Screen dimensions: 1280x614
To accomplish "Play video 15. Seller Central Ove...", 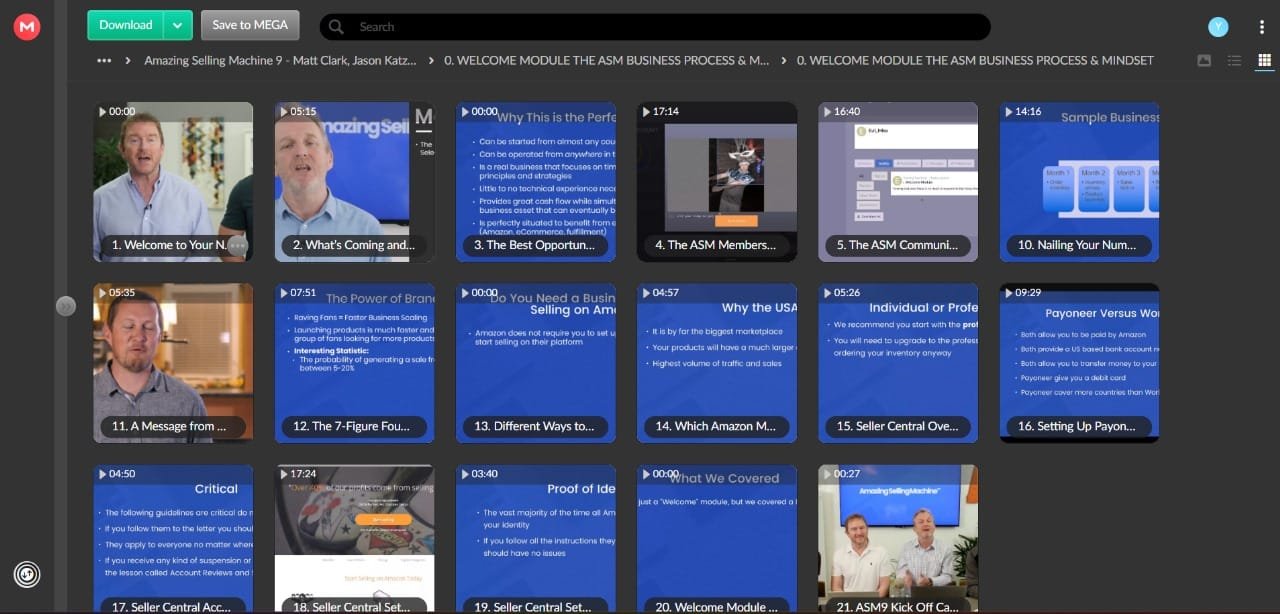I will point(899,363).
